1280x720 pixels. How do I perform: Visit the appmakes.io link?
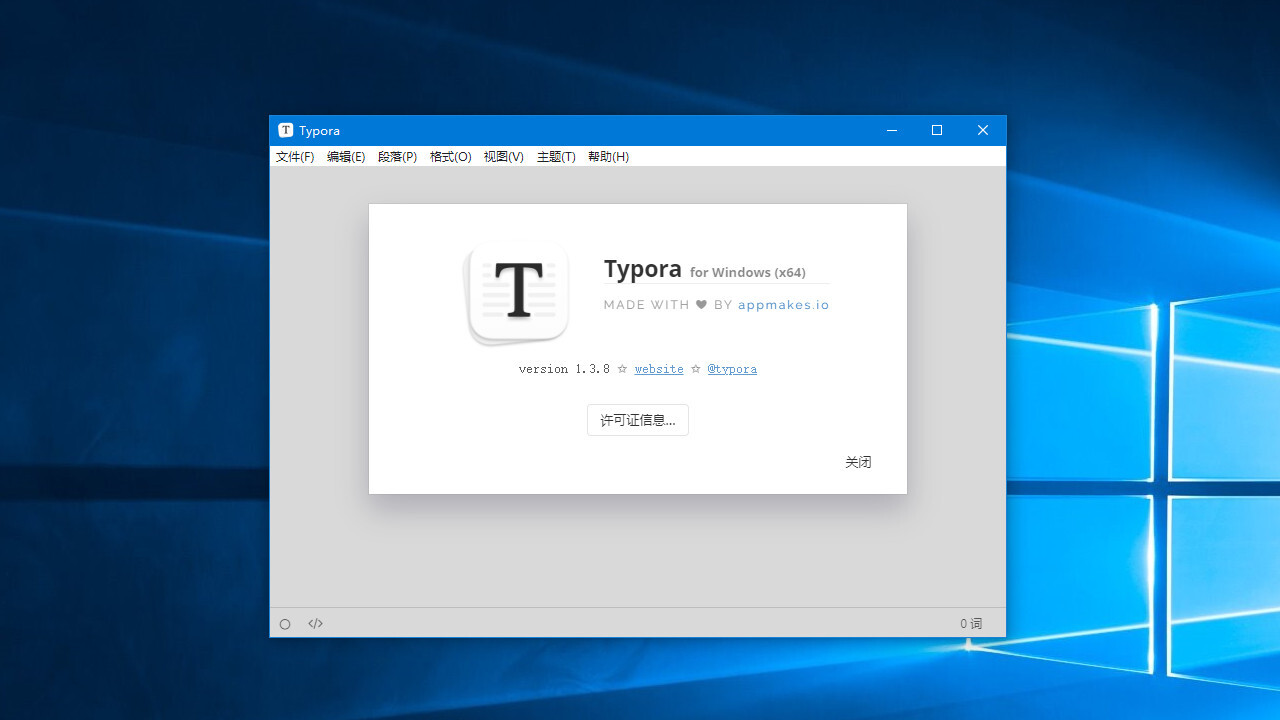pyautogui.click(x=783, y=304)
